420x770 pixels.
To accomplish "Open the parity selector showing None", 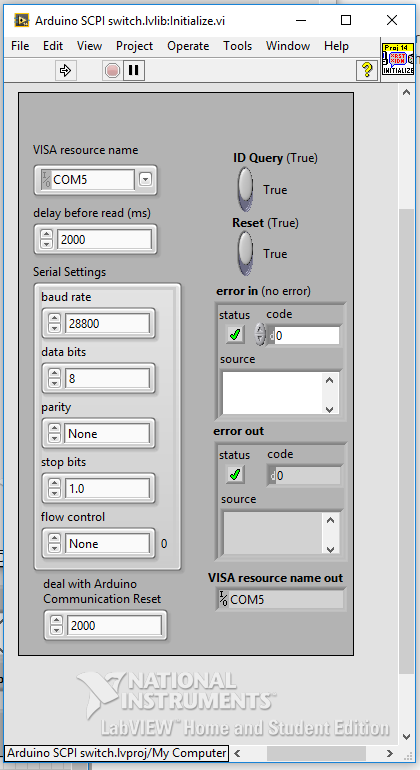I will (x=107, y=434).
